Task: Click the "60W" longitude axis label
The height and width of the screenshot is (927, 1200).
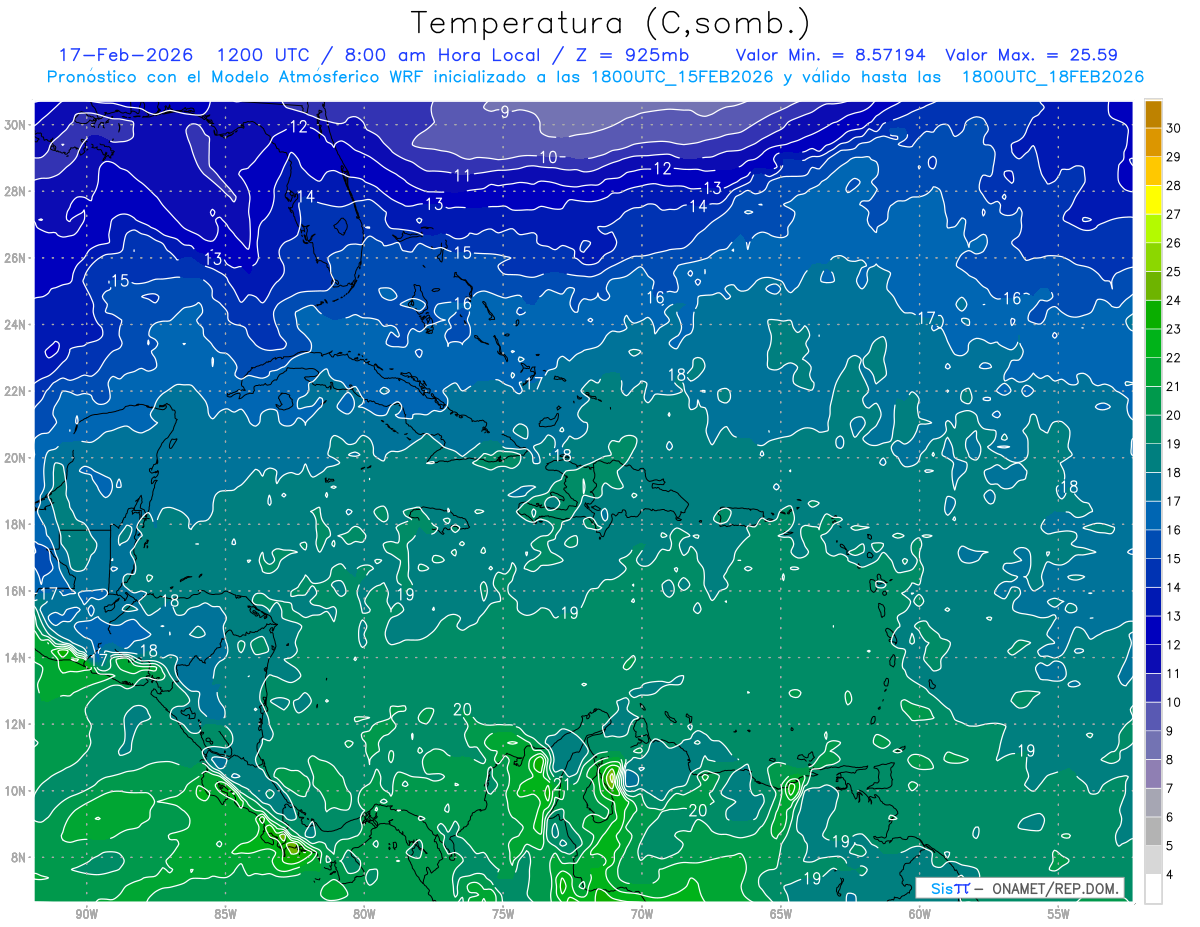Action: [x=920, y=914]
